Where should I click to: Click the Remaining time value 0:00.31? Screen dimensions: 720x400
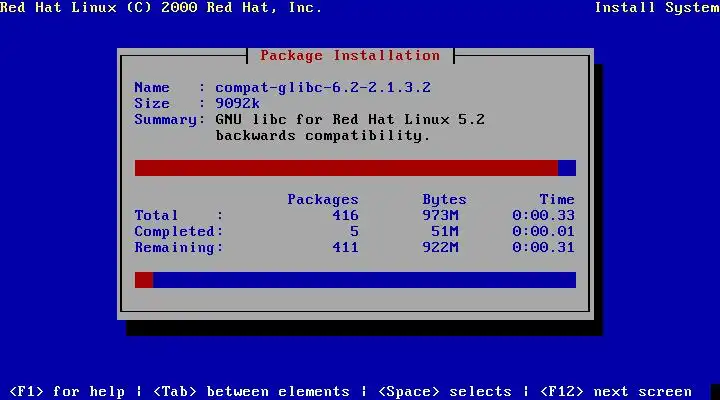coord(543,248)
